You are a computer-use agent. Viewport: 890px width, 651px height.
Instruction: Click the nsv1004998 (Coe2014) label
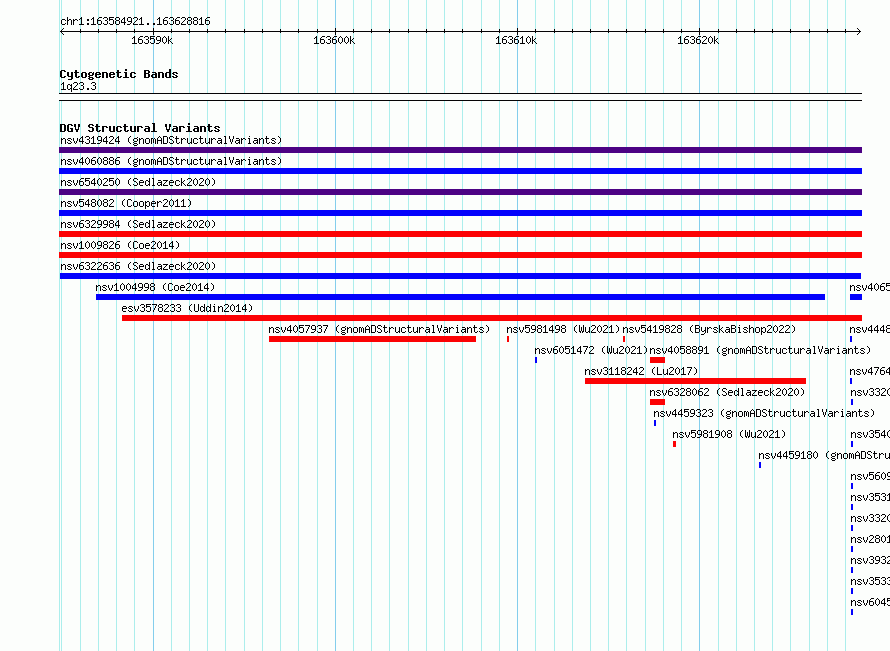(x=155, y=287)
